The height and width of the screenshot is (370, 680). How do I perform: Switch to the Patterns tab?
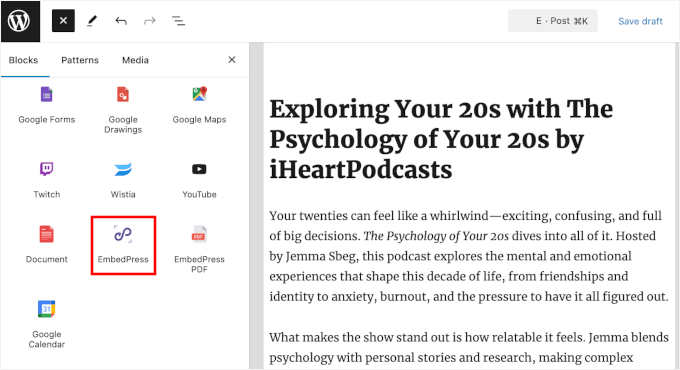point(80,60)
